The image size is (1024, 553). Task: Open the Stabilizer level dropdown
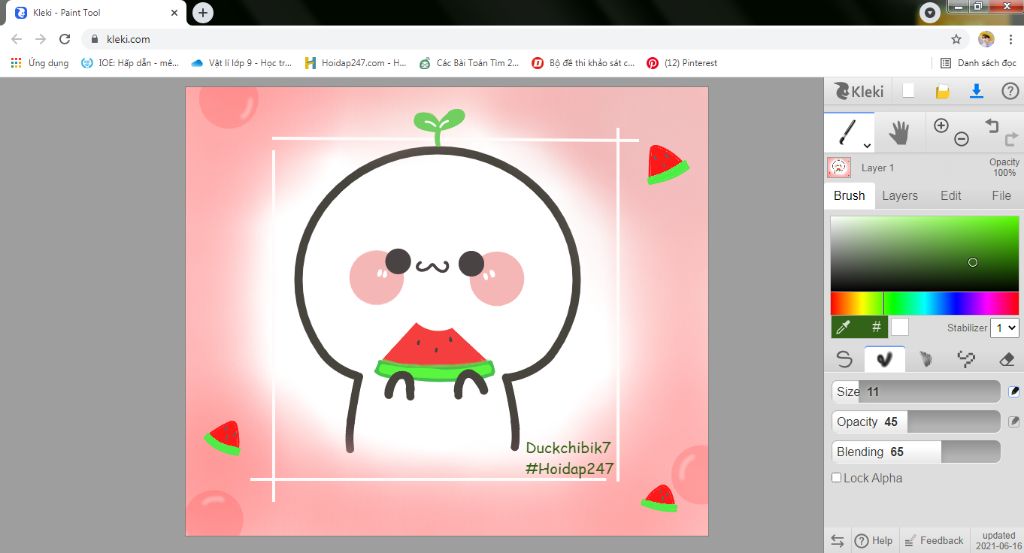click(x=1004, y=328)
